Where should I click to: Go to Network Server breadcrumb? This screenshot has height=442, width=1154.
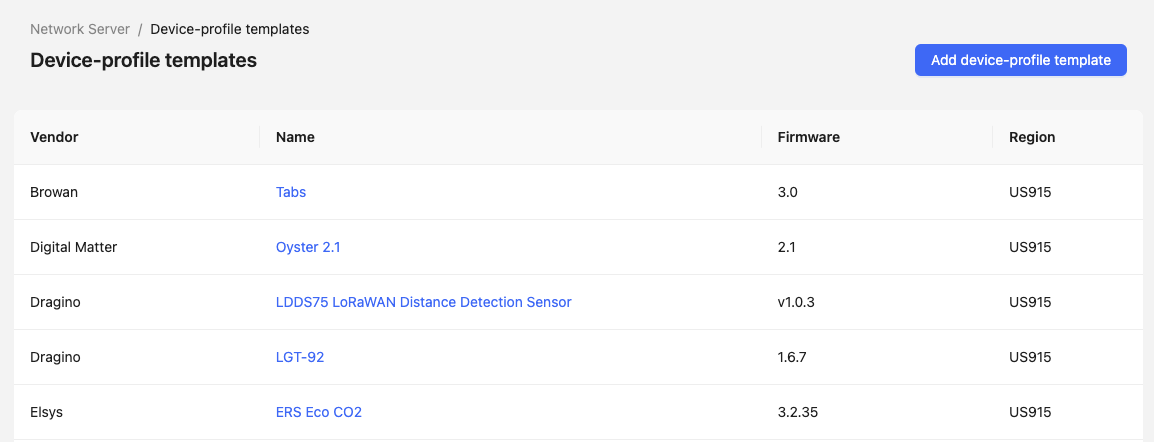[80, 29]
